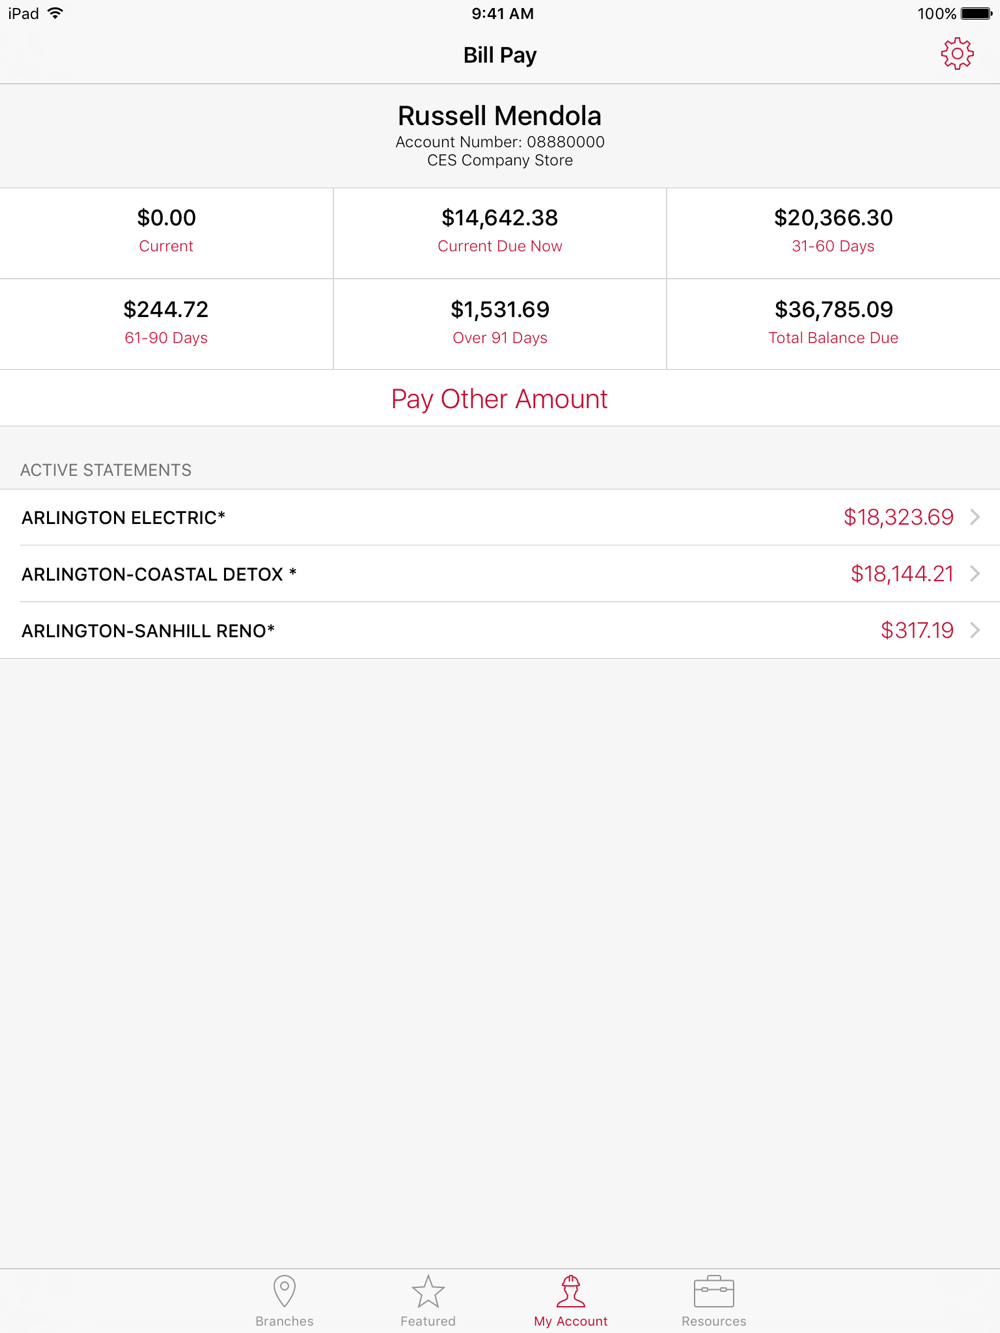The width and height of the screenshot is (1000, 1333).
Task: Open the ARLINGTON-SANHILL RENO* statement
Action: click(148, 631)
